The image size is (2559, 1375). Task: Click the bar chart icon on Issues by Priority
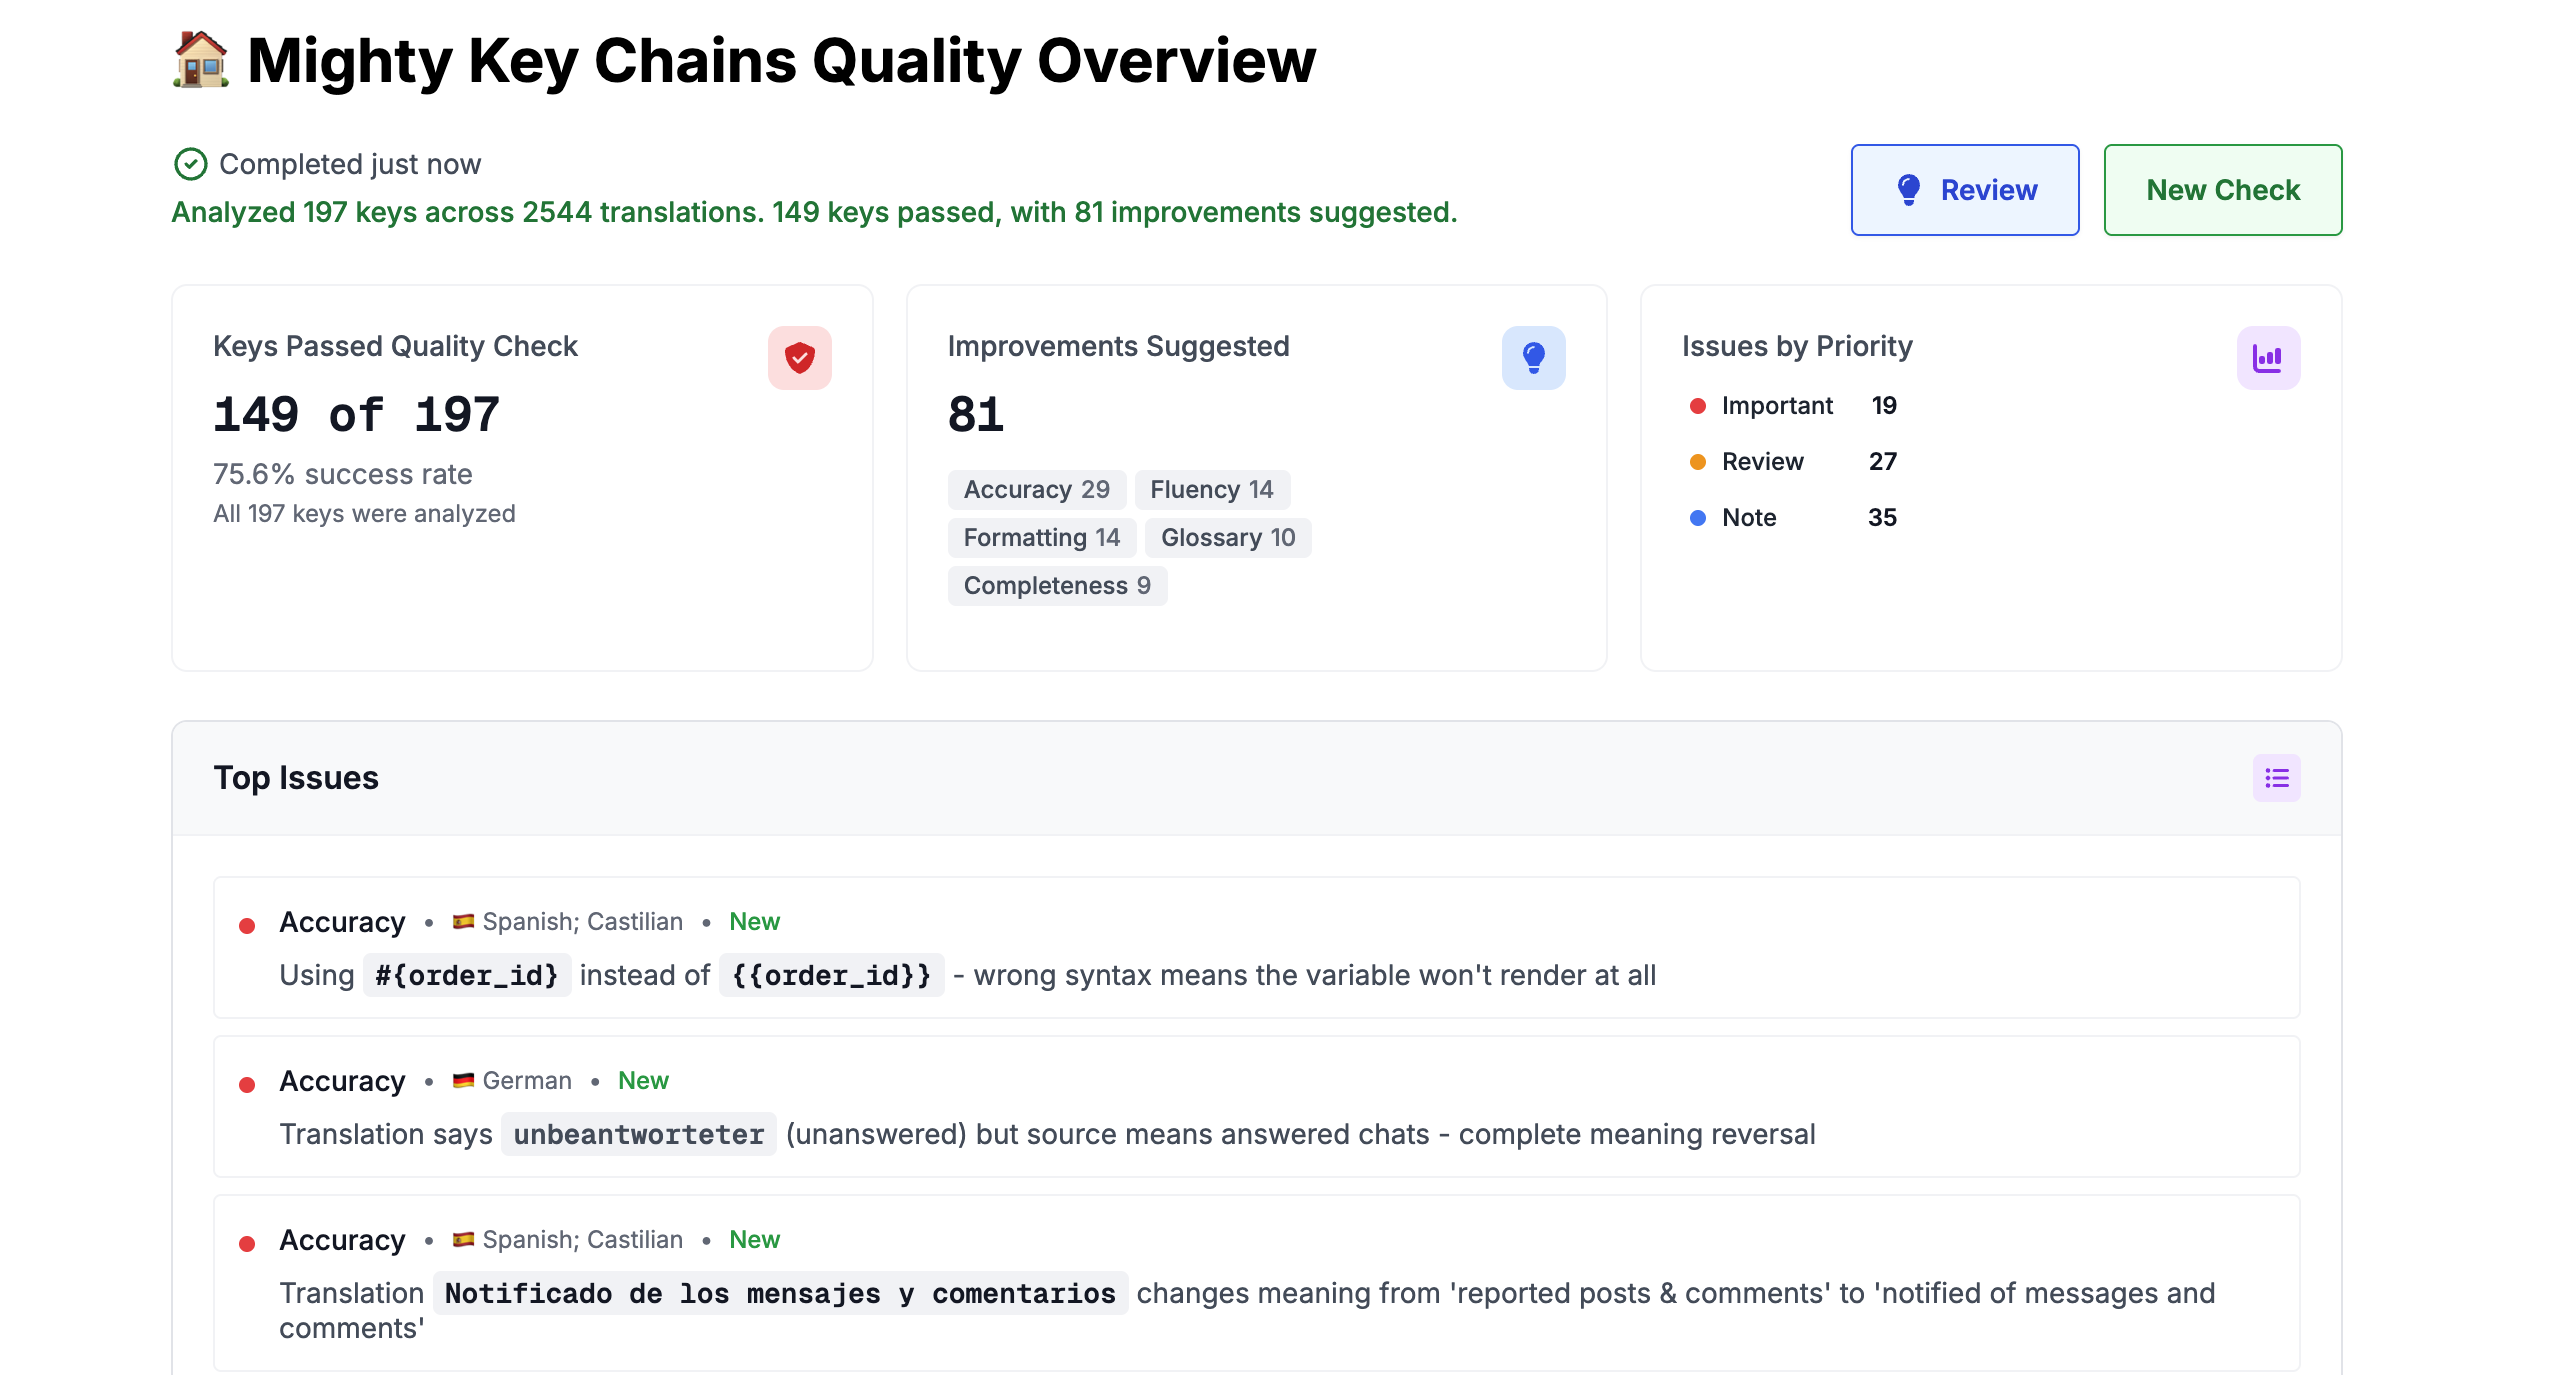tap(2268, 357)
